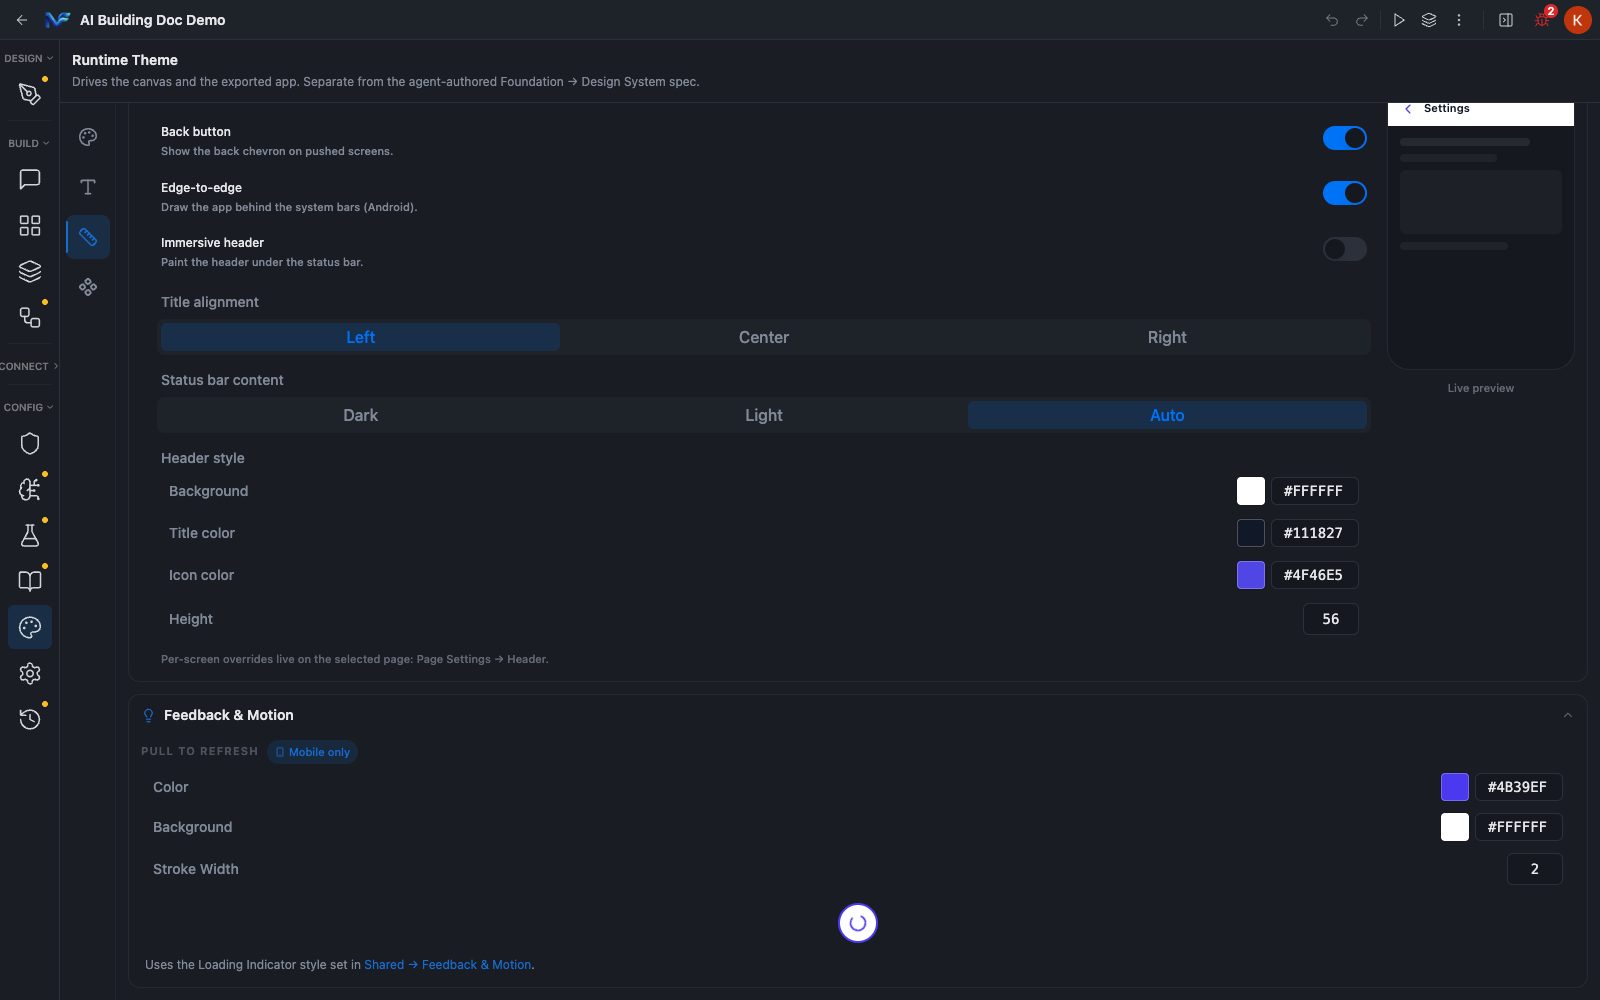Open the stacked layers icon in sidebar
Screen dimensions: 1600x1000
30,271
